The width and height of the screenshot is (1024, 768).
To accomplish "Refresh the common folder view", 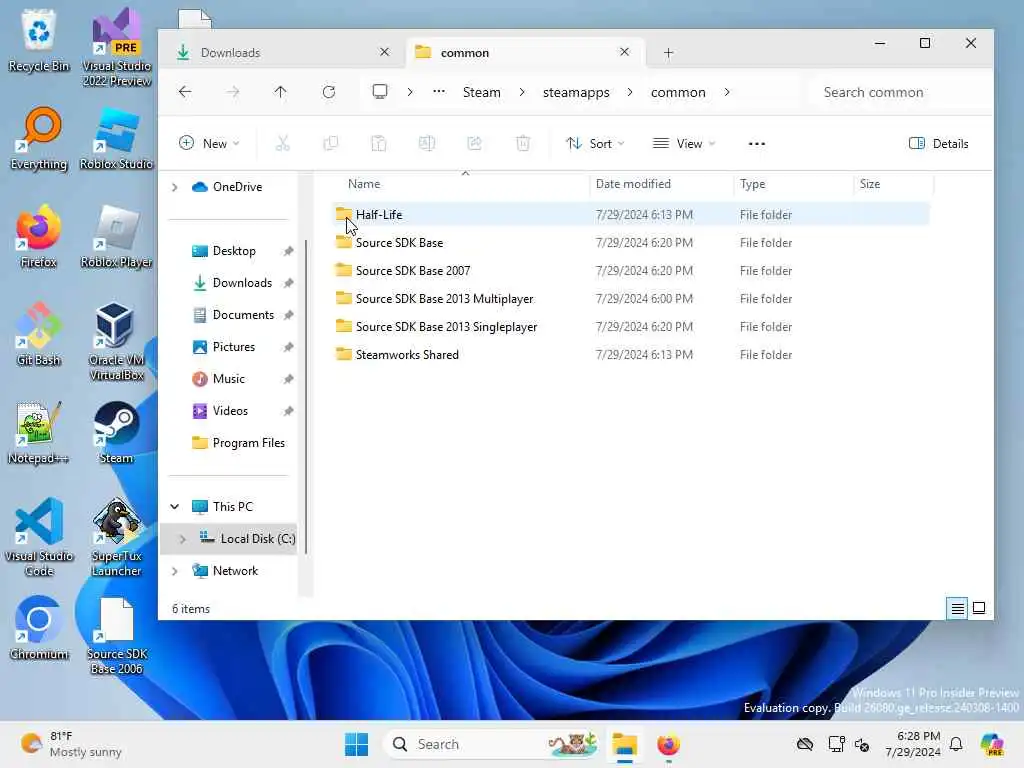I will [328, 92].
